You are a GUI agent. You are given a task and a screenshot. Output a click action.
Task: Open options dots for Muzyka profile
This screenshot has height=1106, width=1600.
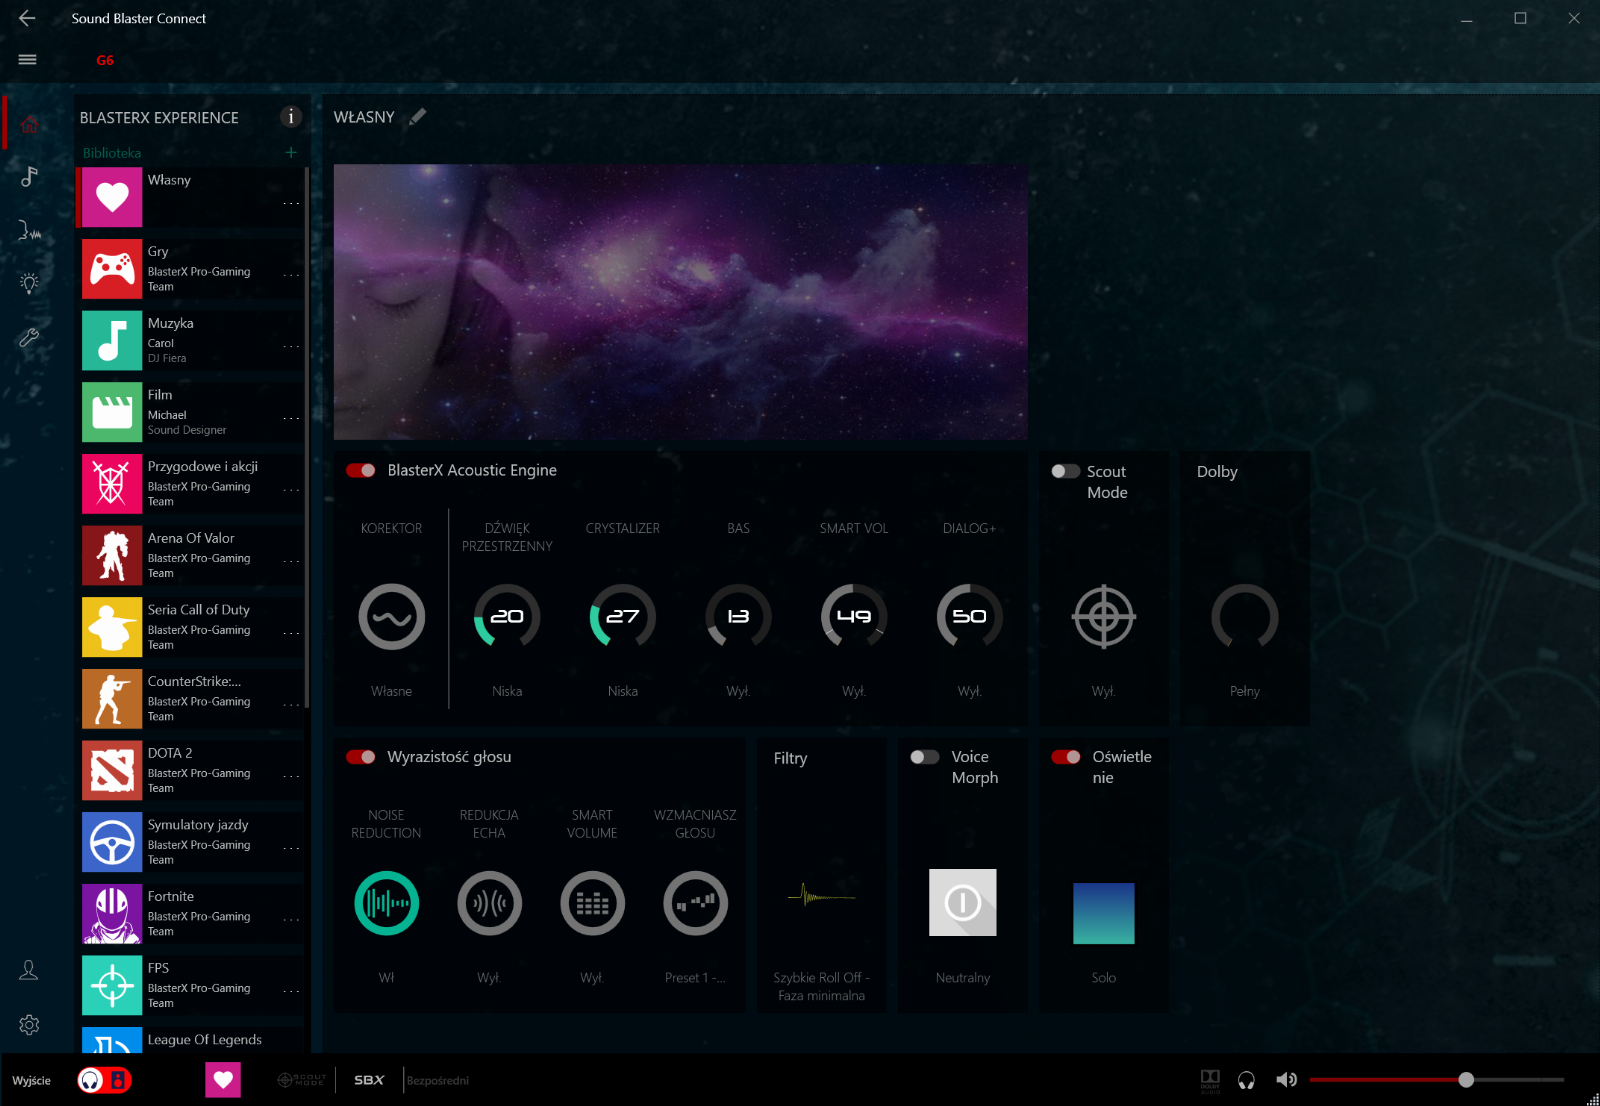[x=291, y=347]
